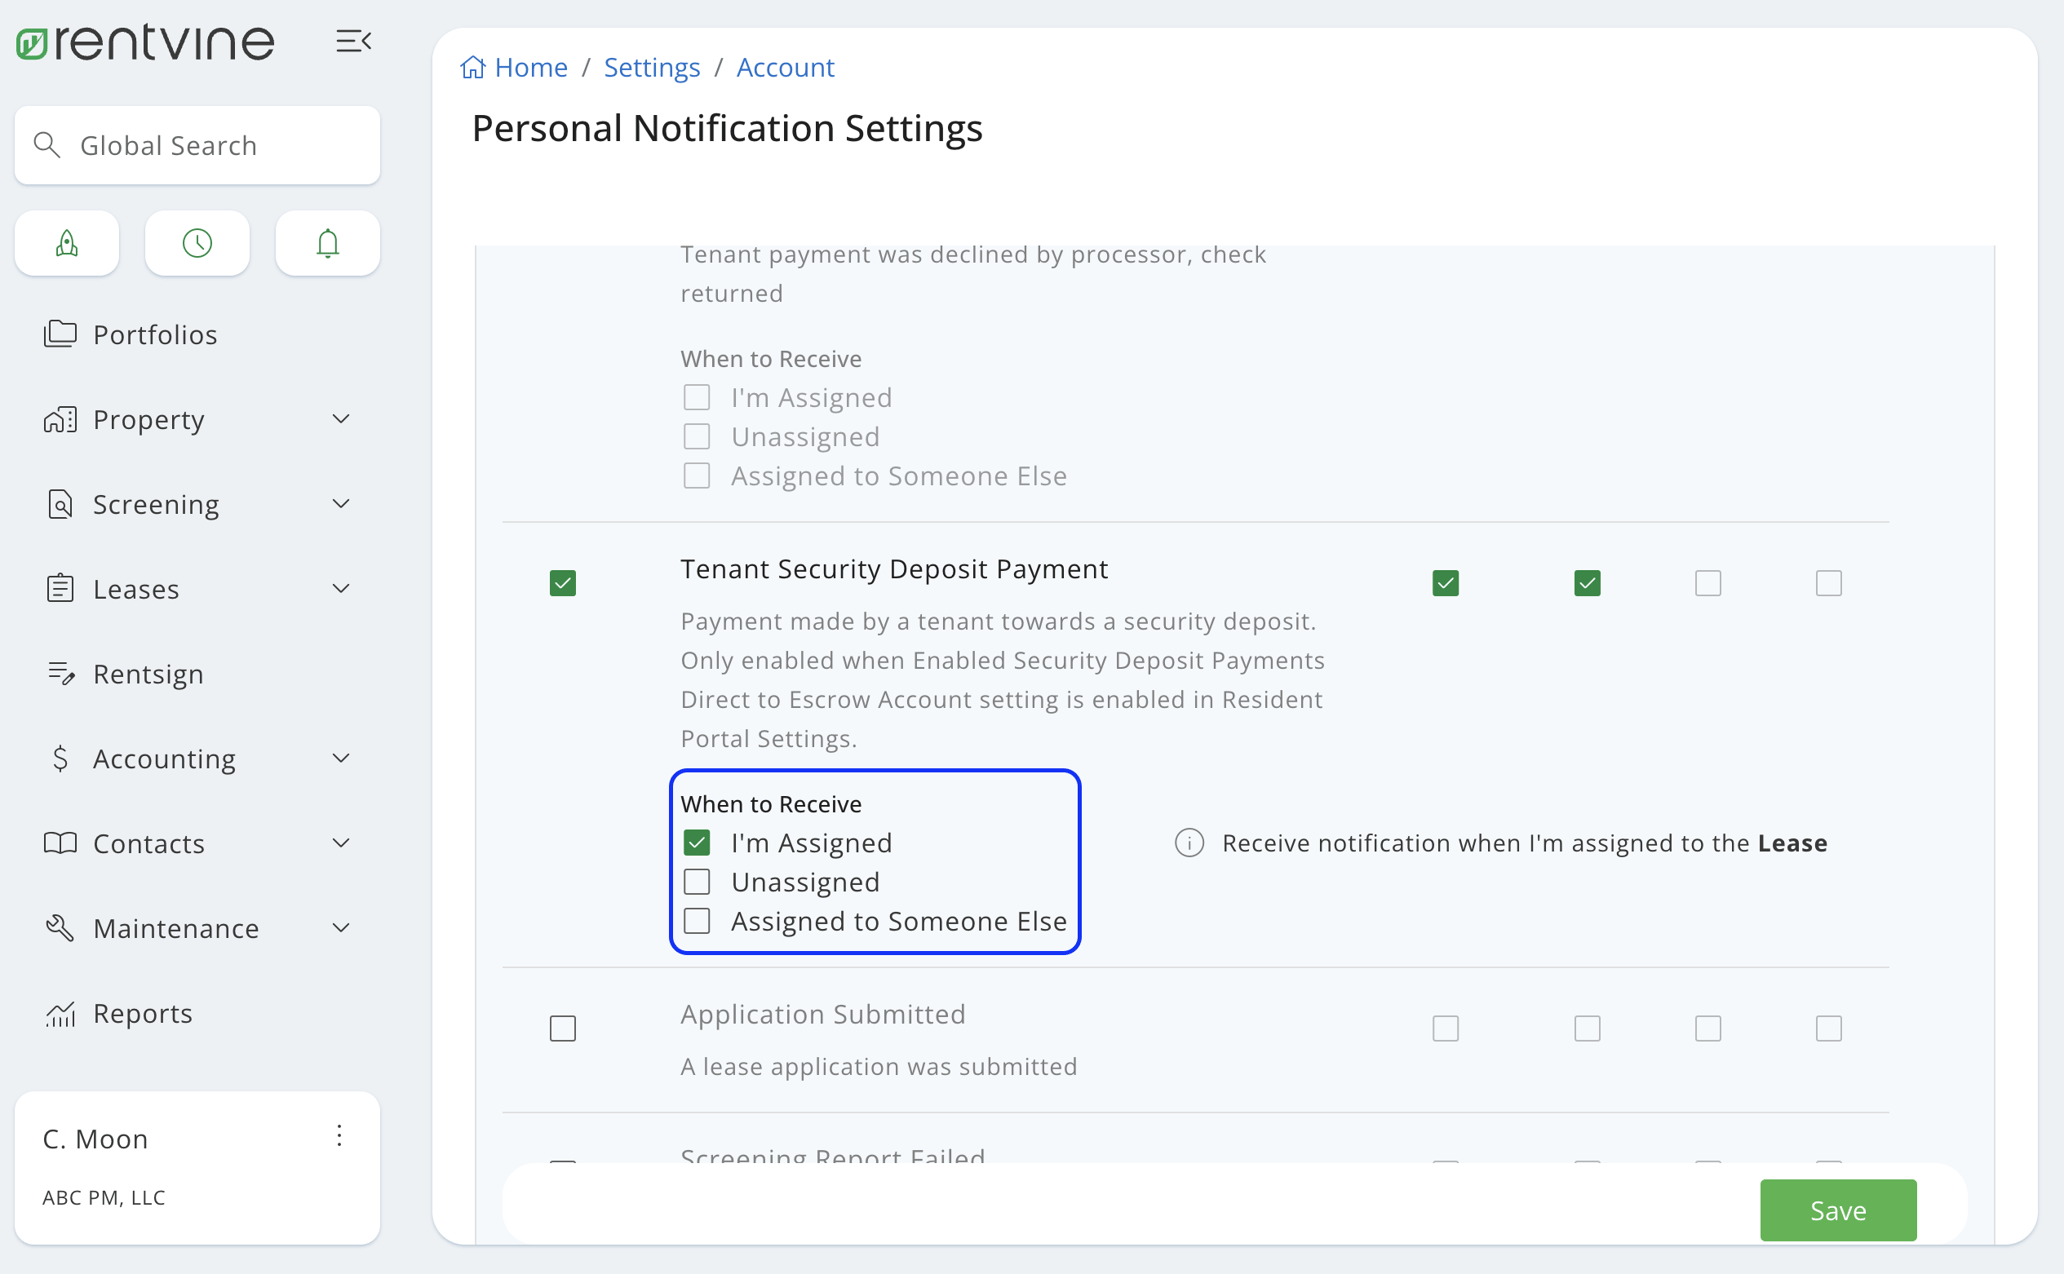The height and width of the screenshot is (1274, 2064).
Task: Enable Unassigned in the highlighted When to Receive section
Action: tap(697, 881)
